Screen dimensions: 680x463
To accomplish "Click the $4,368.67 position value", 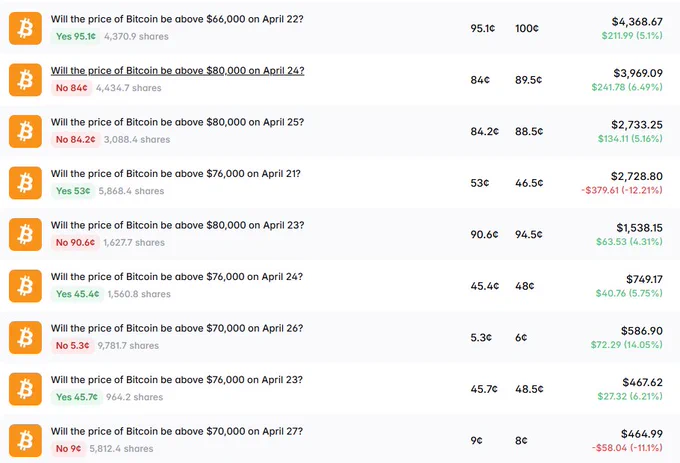I will (x=637, y=22).
